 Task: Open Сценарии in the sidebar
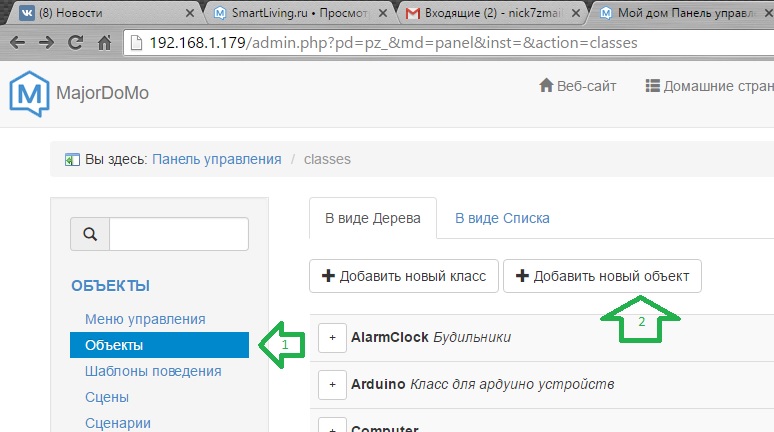coord(117,423)
